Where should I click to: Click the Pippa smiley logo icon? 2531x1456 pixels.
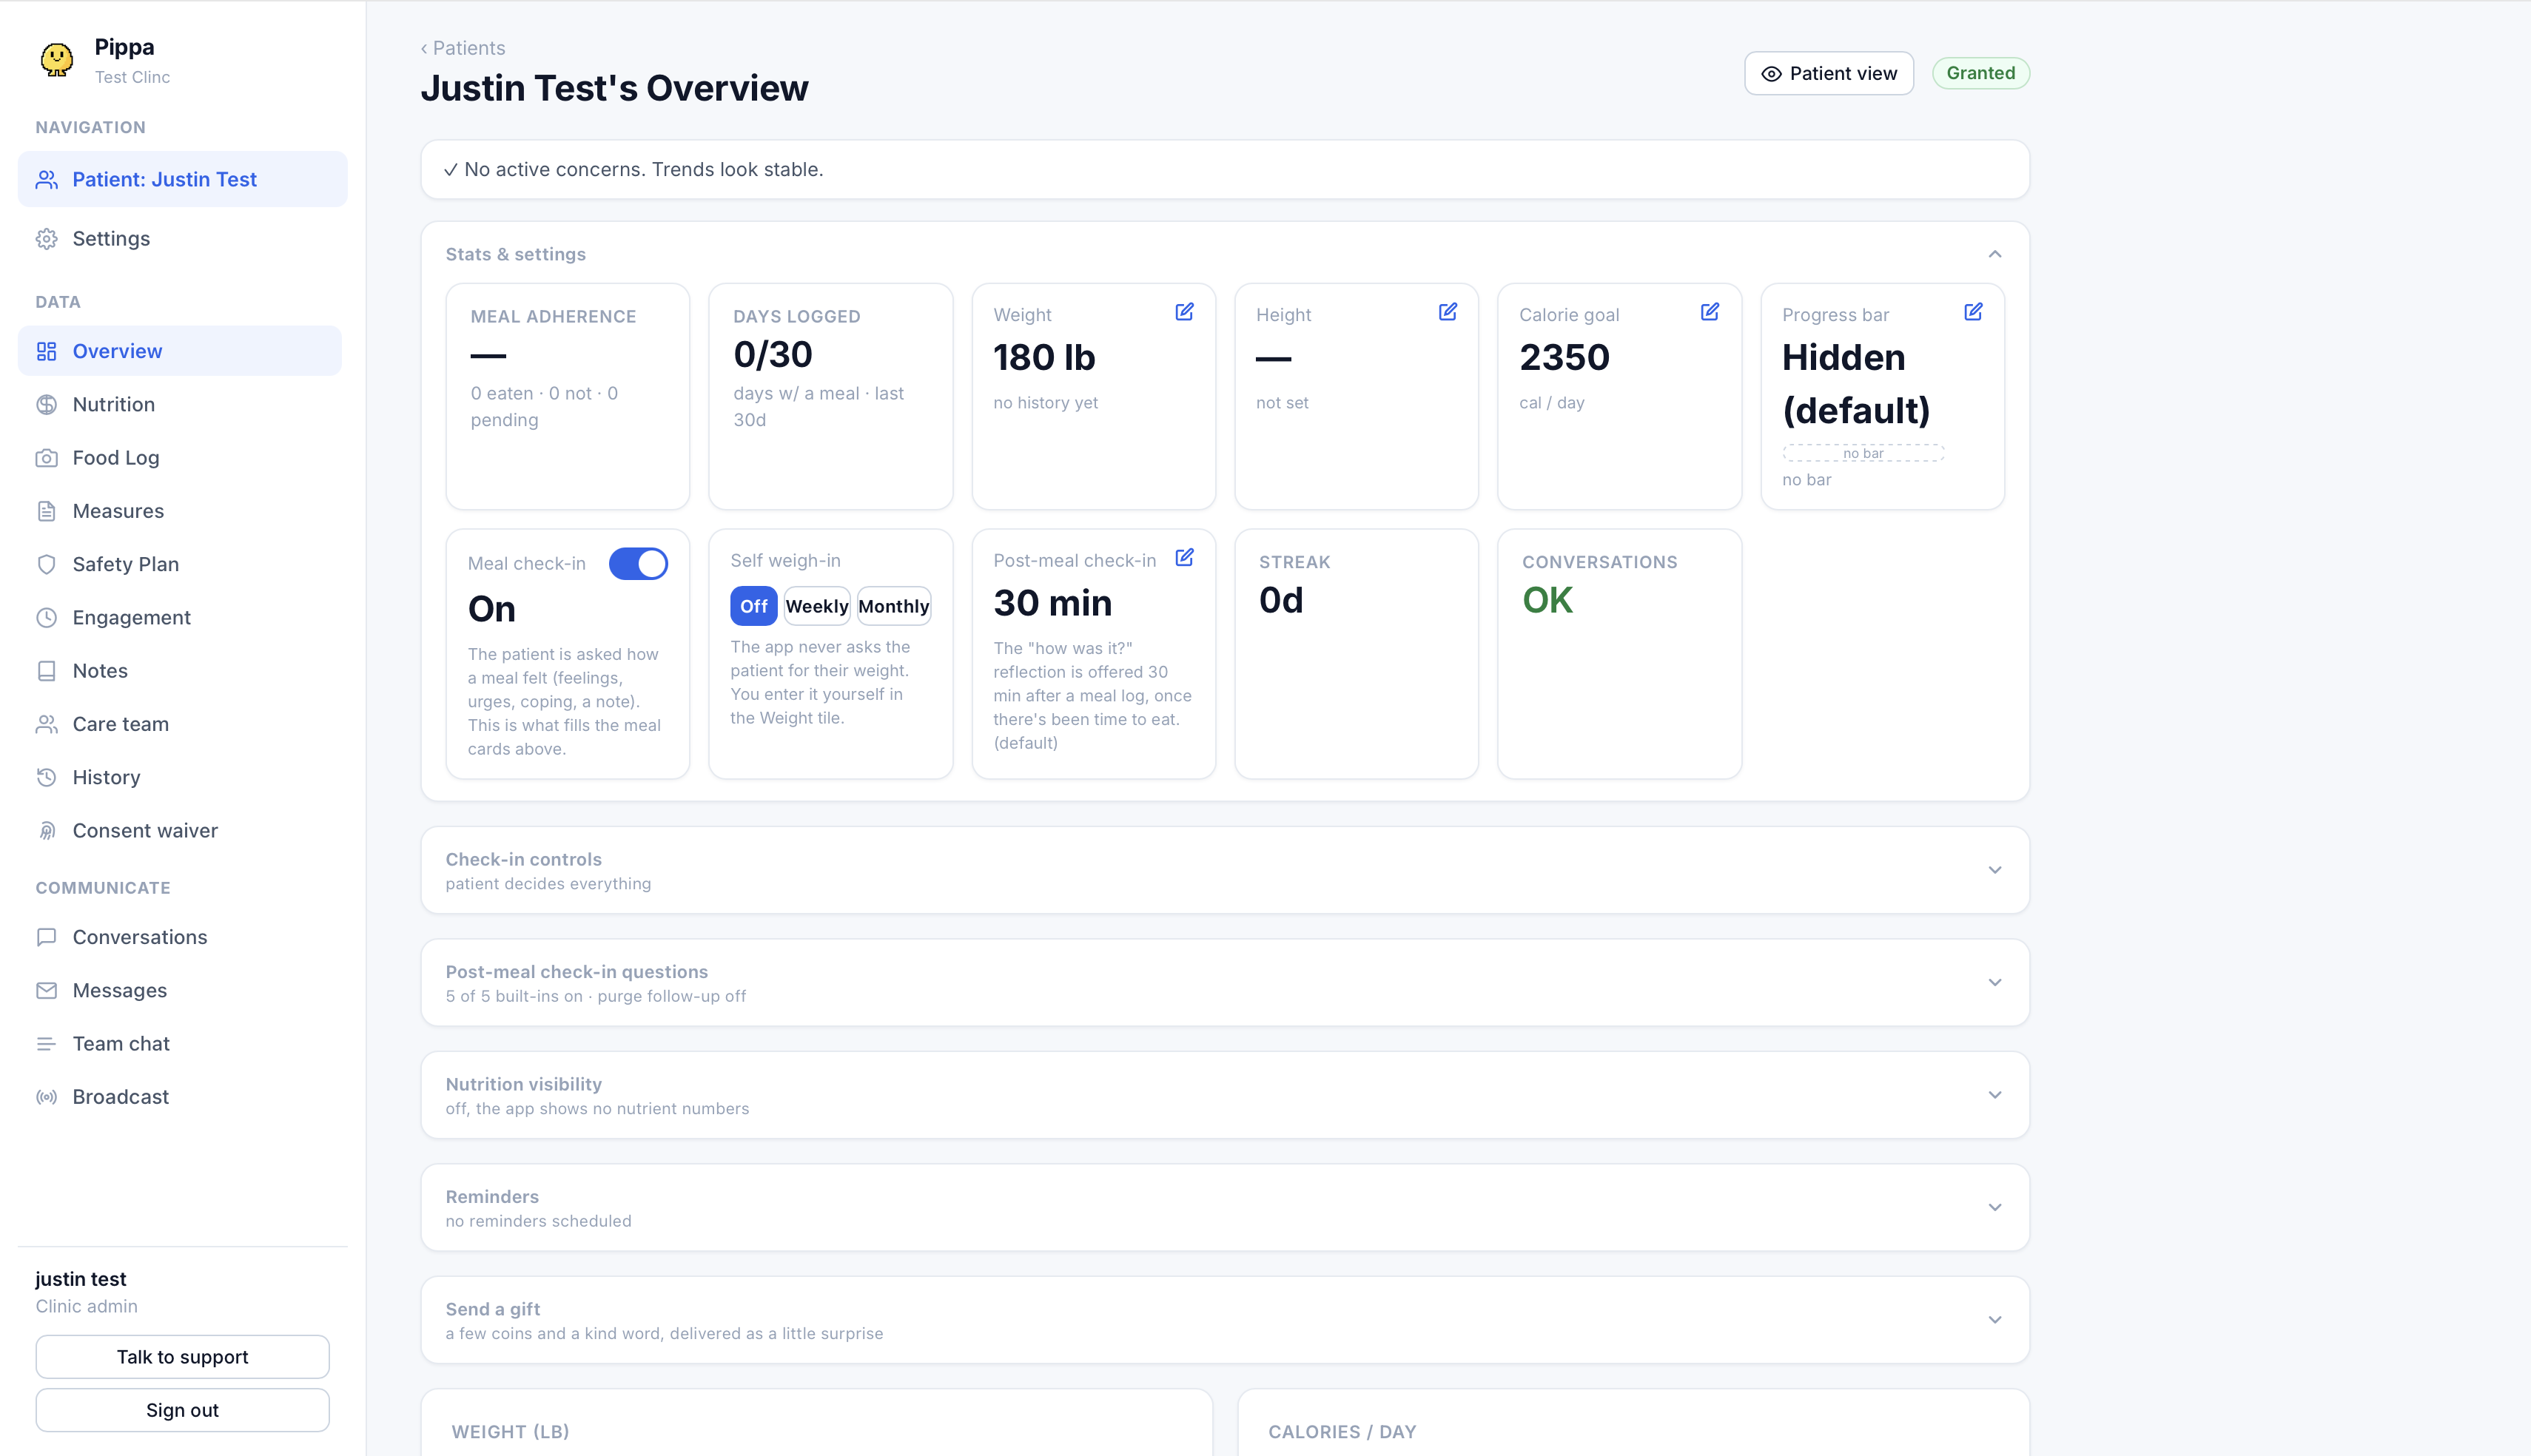tap(57, 60)
